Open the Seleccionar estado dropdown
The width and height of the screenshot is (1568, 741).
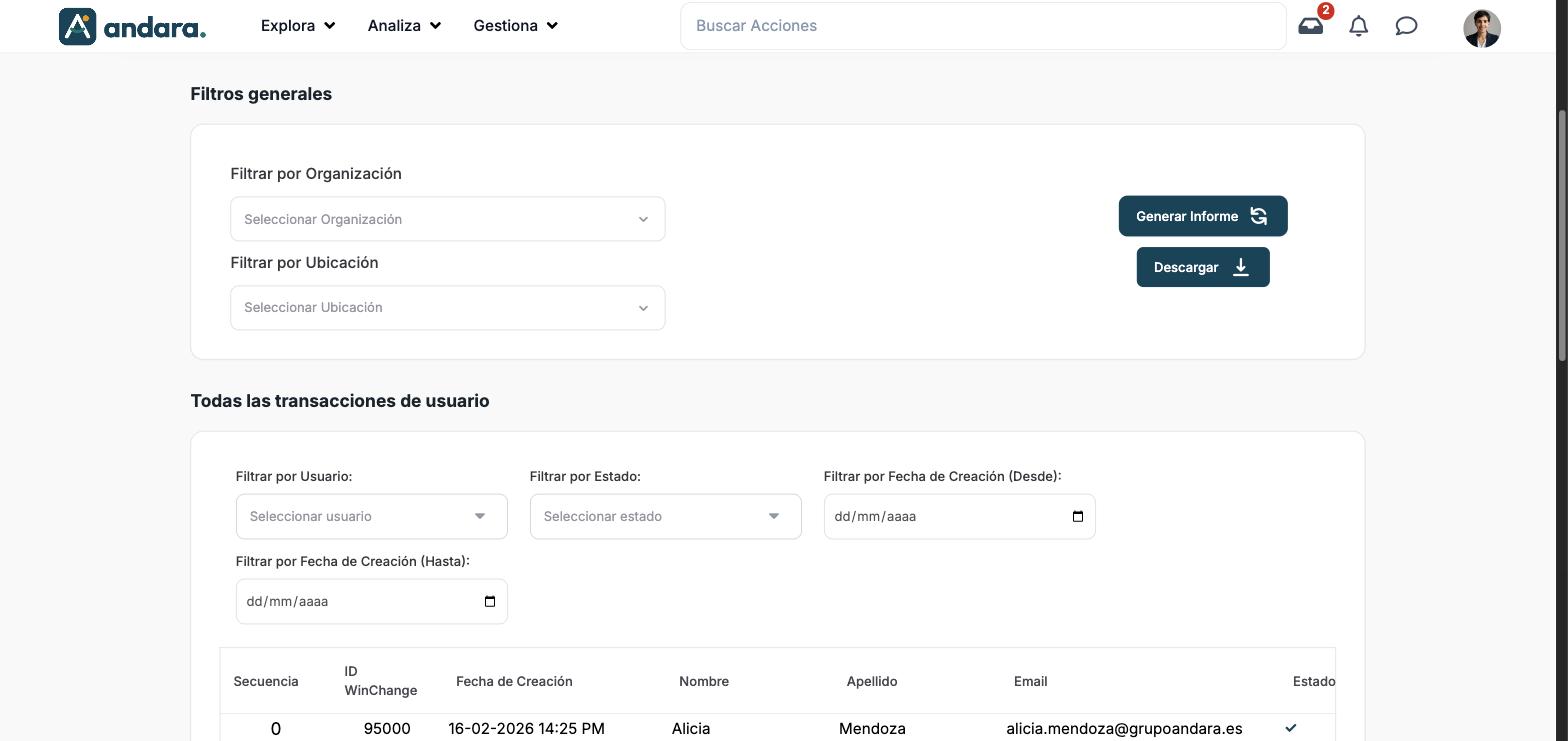[x=665, y=516]
